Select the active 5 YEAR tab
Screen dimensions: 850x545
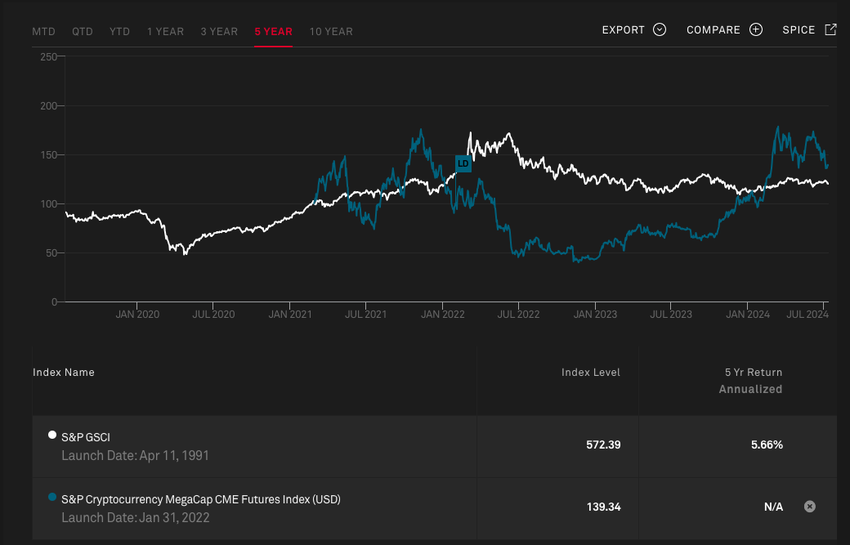tap(273, 31)
